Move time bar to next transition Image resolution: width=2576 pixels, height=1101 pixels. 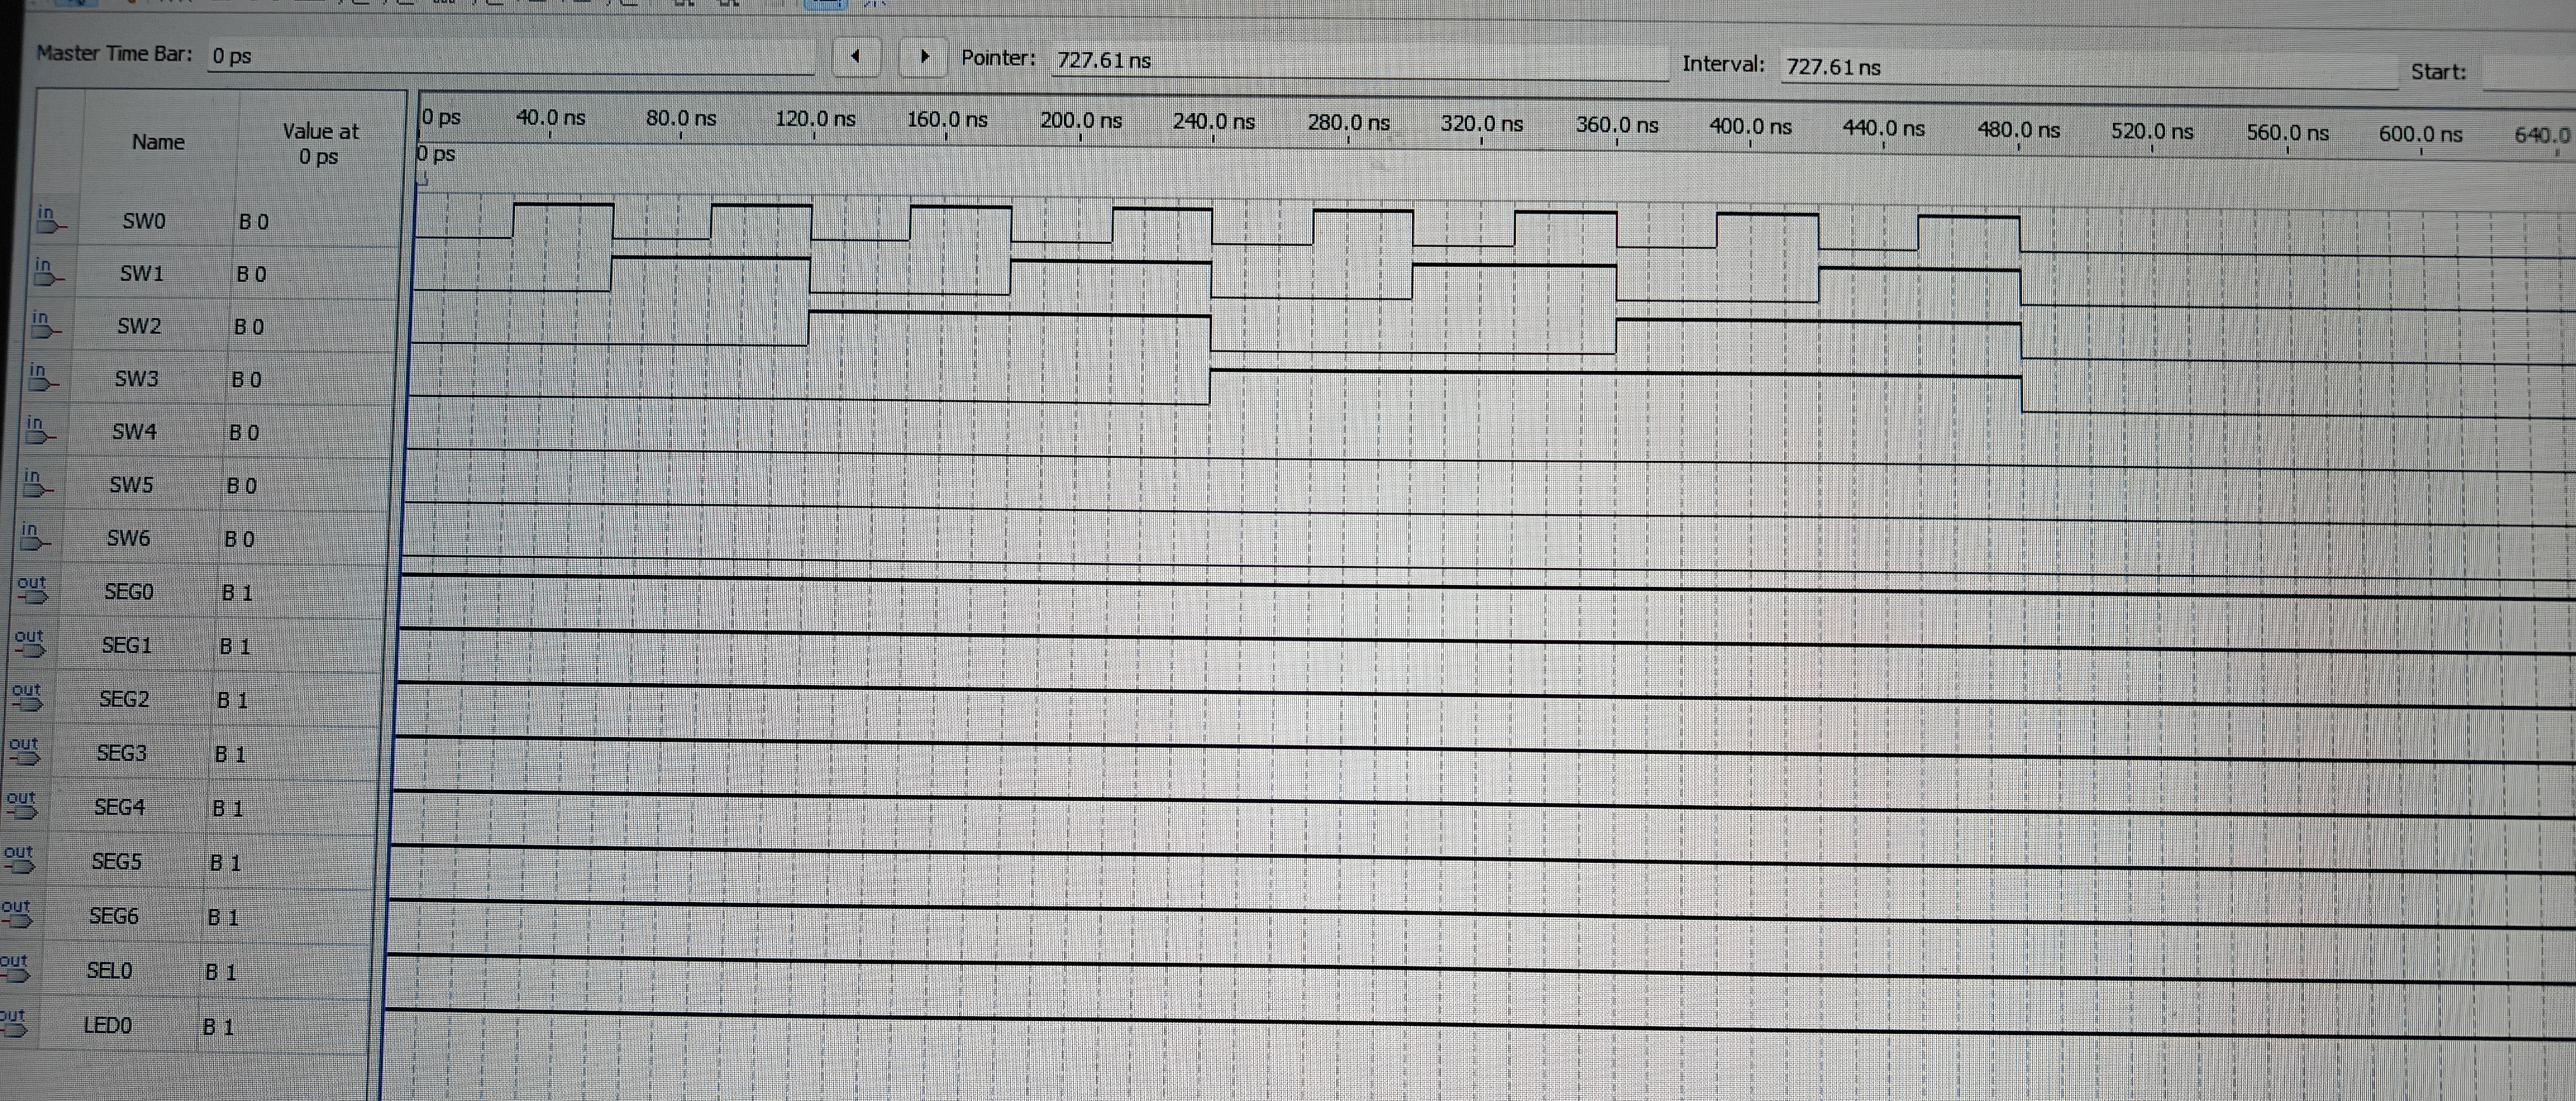point(924,57)
